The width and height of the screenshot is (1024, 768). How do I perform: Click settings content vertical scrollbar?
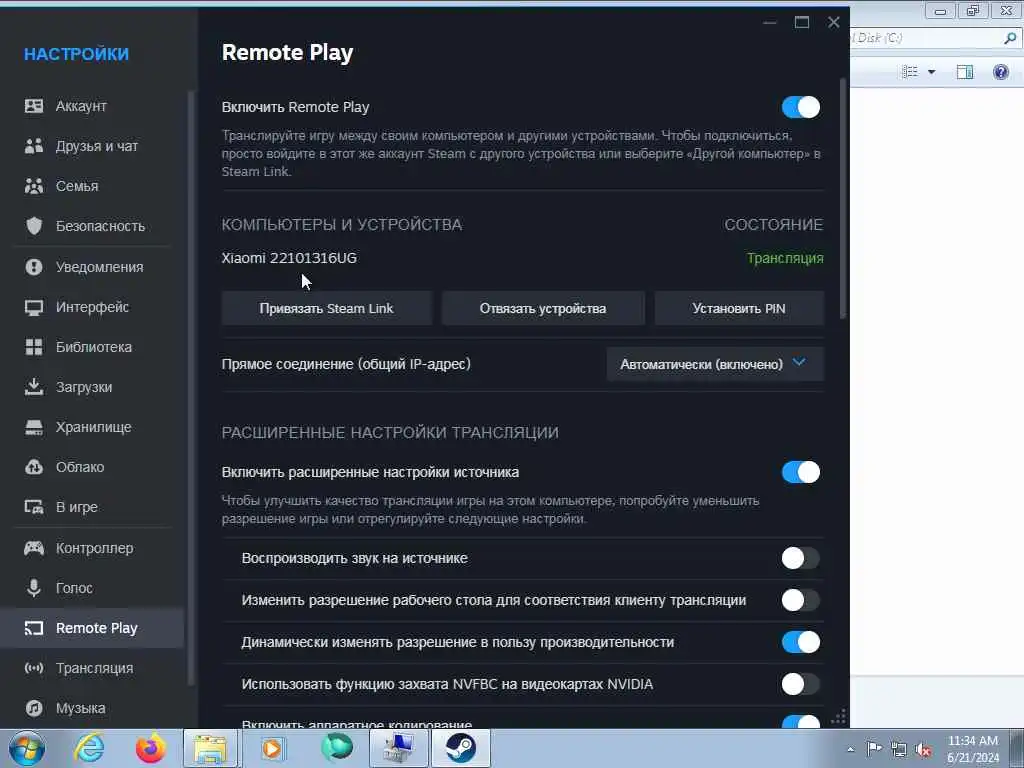tap(842, 199)
